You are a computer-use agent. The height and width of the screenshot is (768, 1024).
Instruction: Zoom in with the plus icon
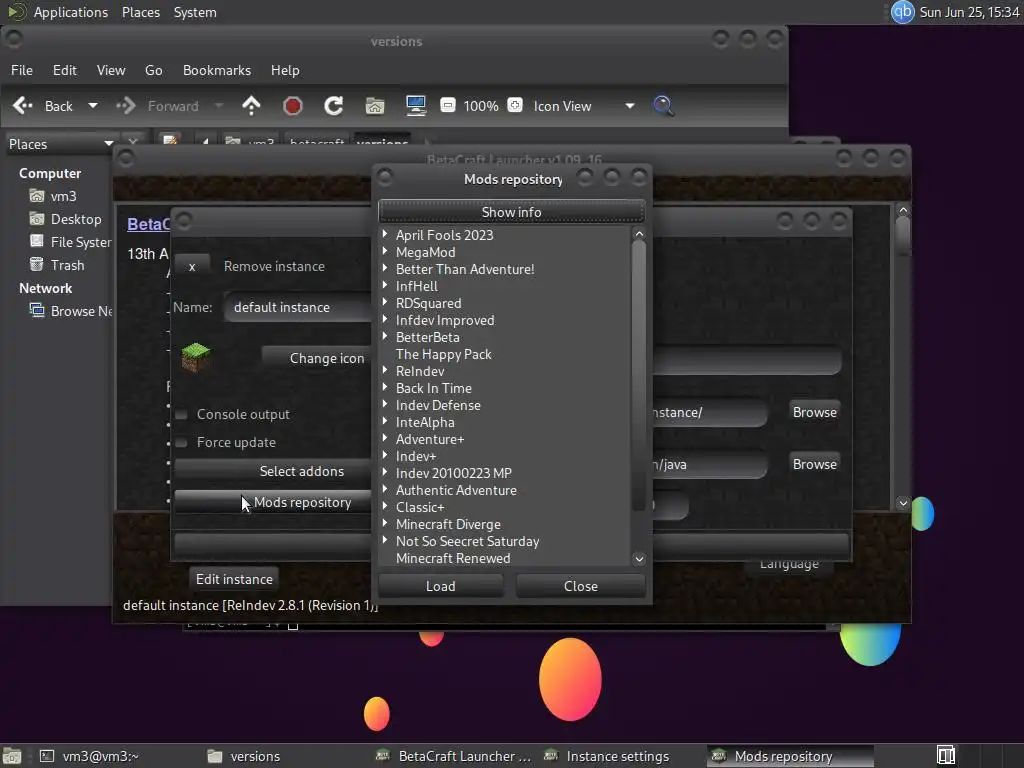(515, 105)
